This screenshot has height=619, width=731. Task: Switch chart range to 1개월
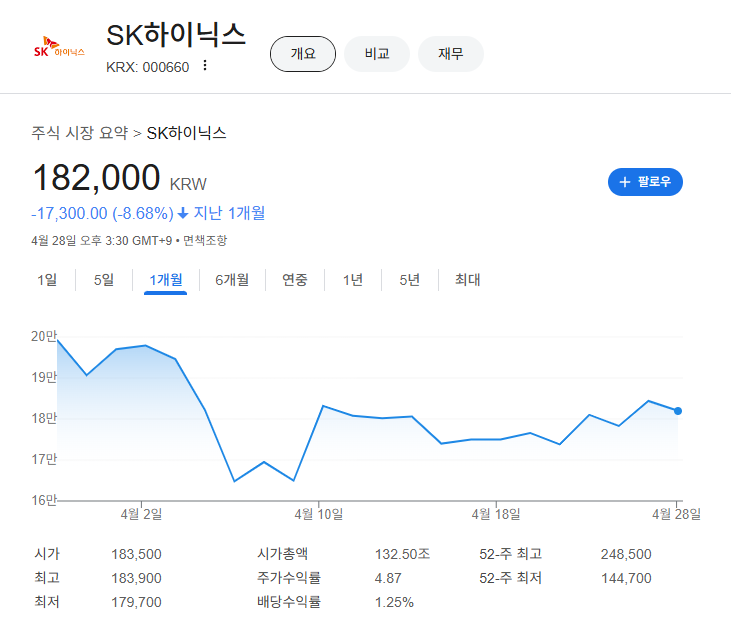(166, 280)
